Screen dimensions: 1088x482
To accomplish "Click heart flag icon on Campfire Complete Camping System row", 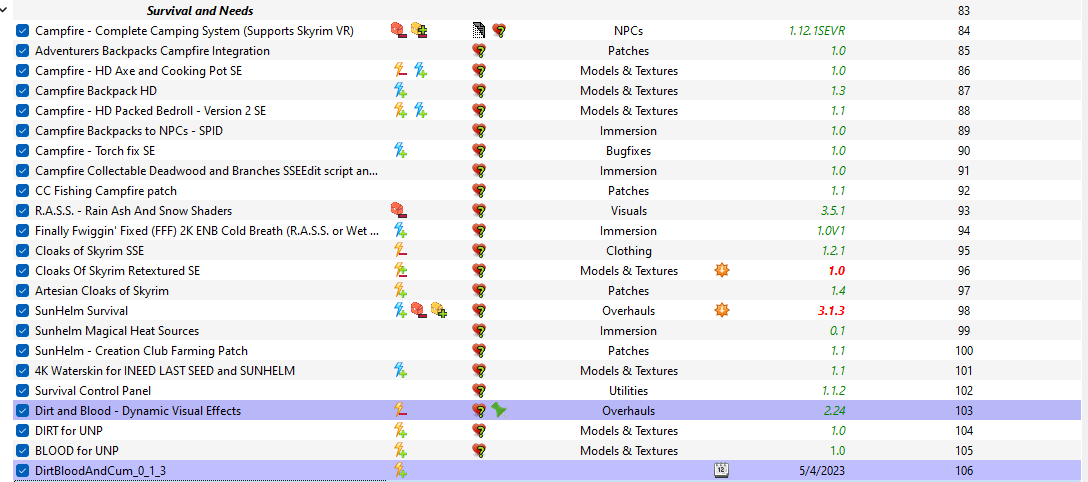I will pyautogui.click(x=498, y=30).
